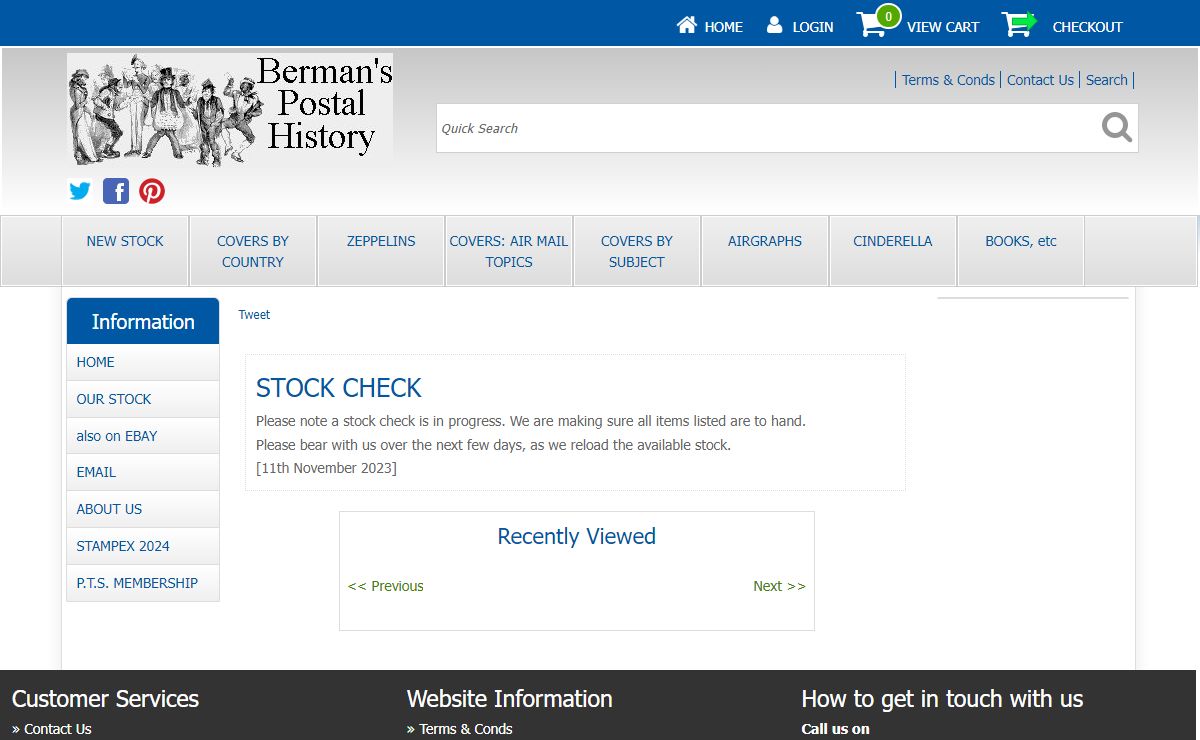Open EMAIL in the sidebar
This screenshot has width=1200, height=740.
click(x=143, y=472)
